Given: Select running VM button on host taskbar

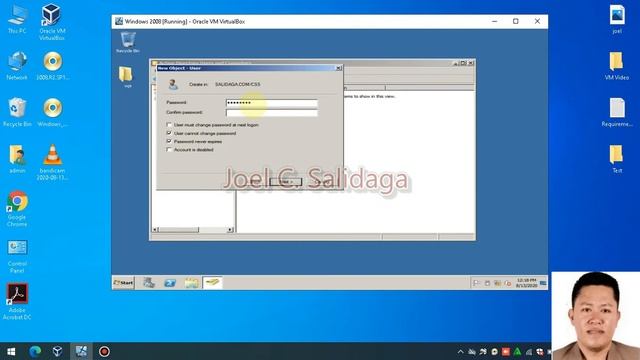Looking at the screenshot, I should 81,351.
